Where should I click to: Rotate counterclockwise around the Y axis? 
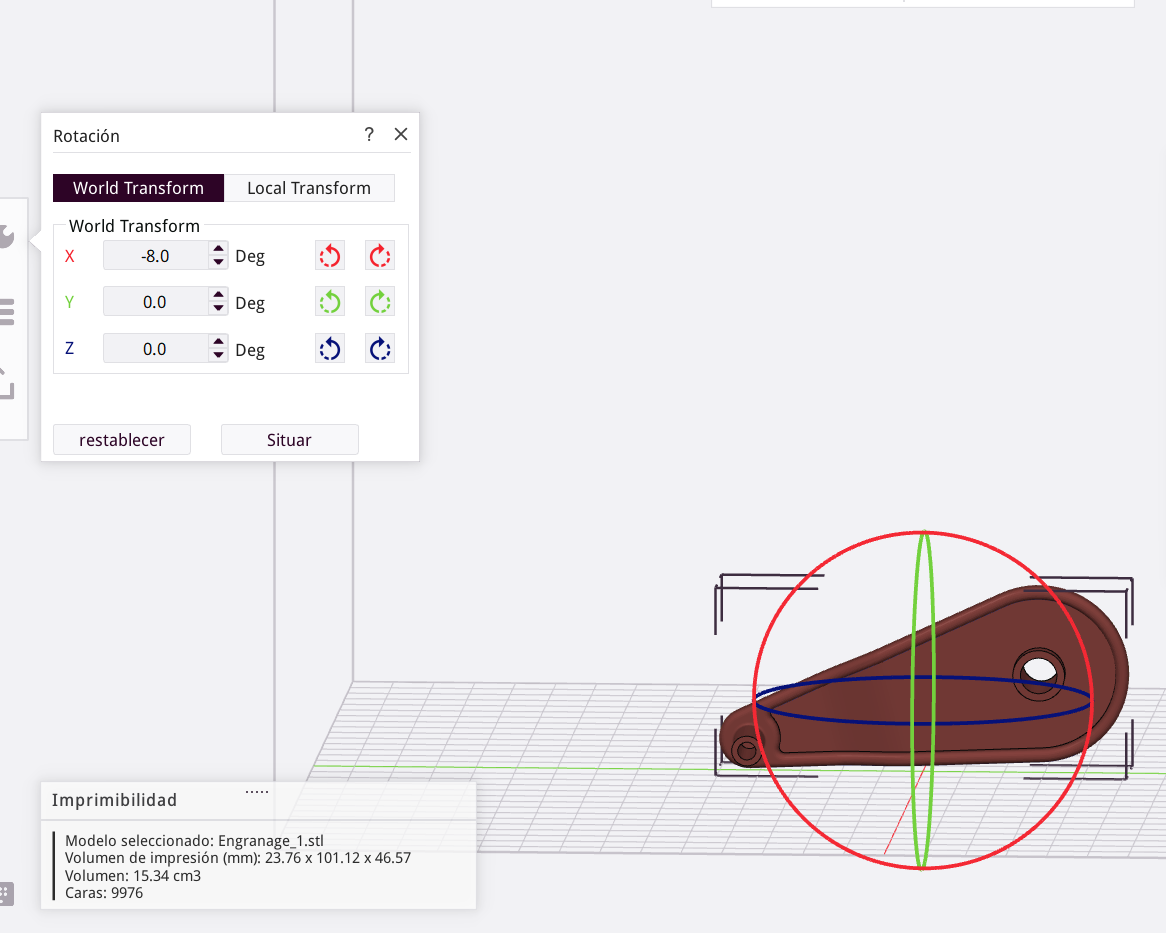tap(330, 302)
